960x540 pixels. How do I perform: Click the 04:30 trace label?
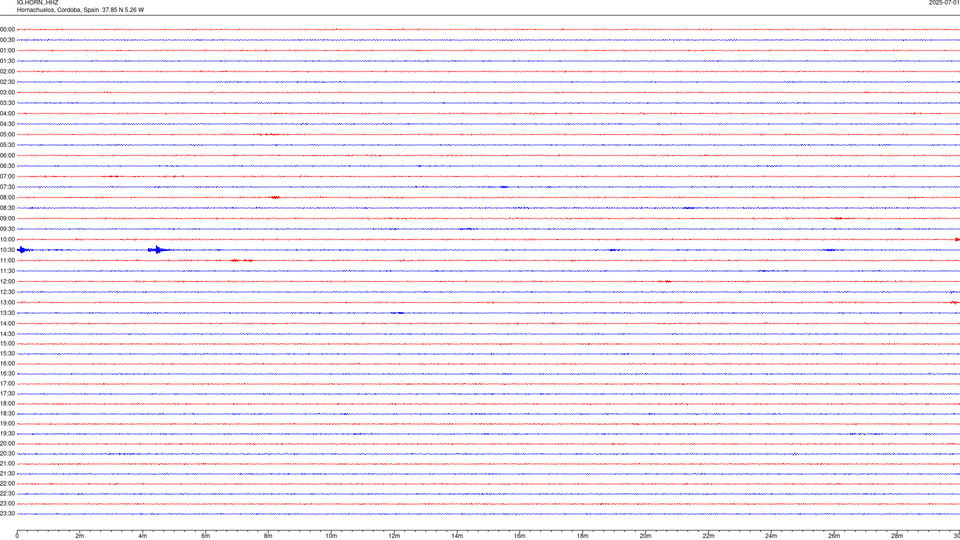tap(7, 124)
